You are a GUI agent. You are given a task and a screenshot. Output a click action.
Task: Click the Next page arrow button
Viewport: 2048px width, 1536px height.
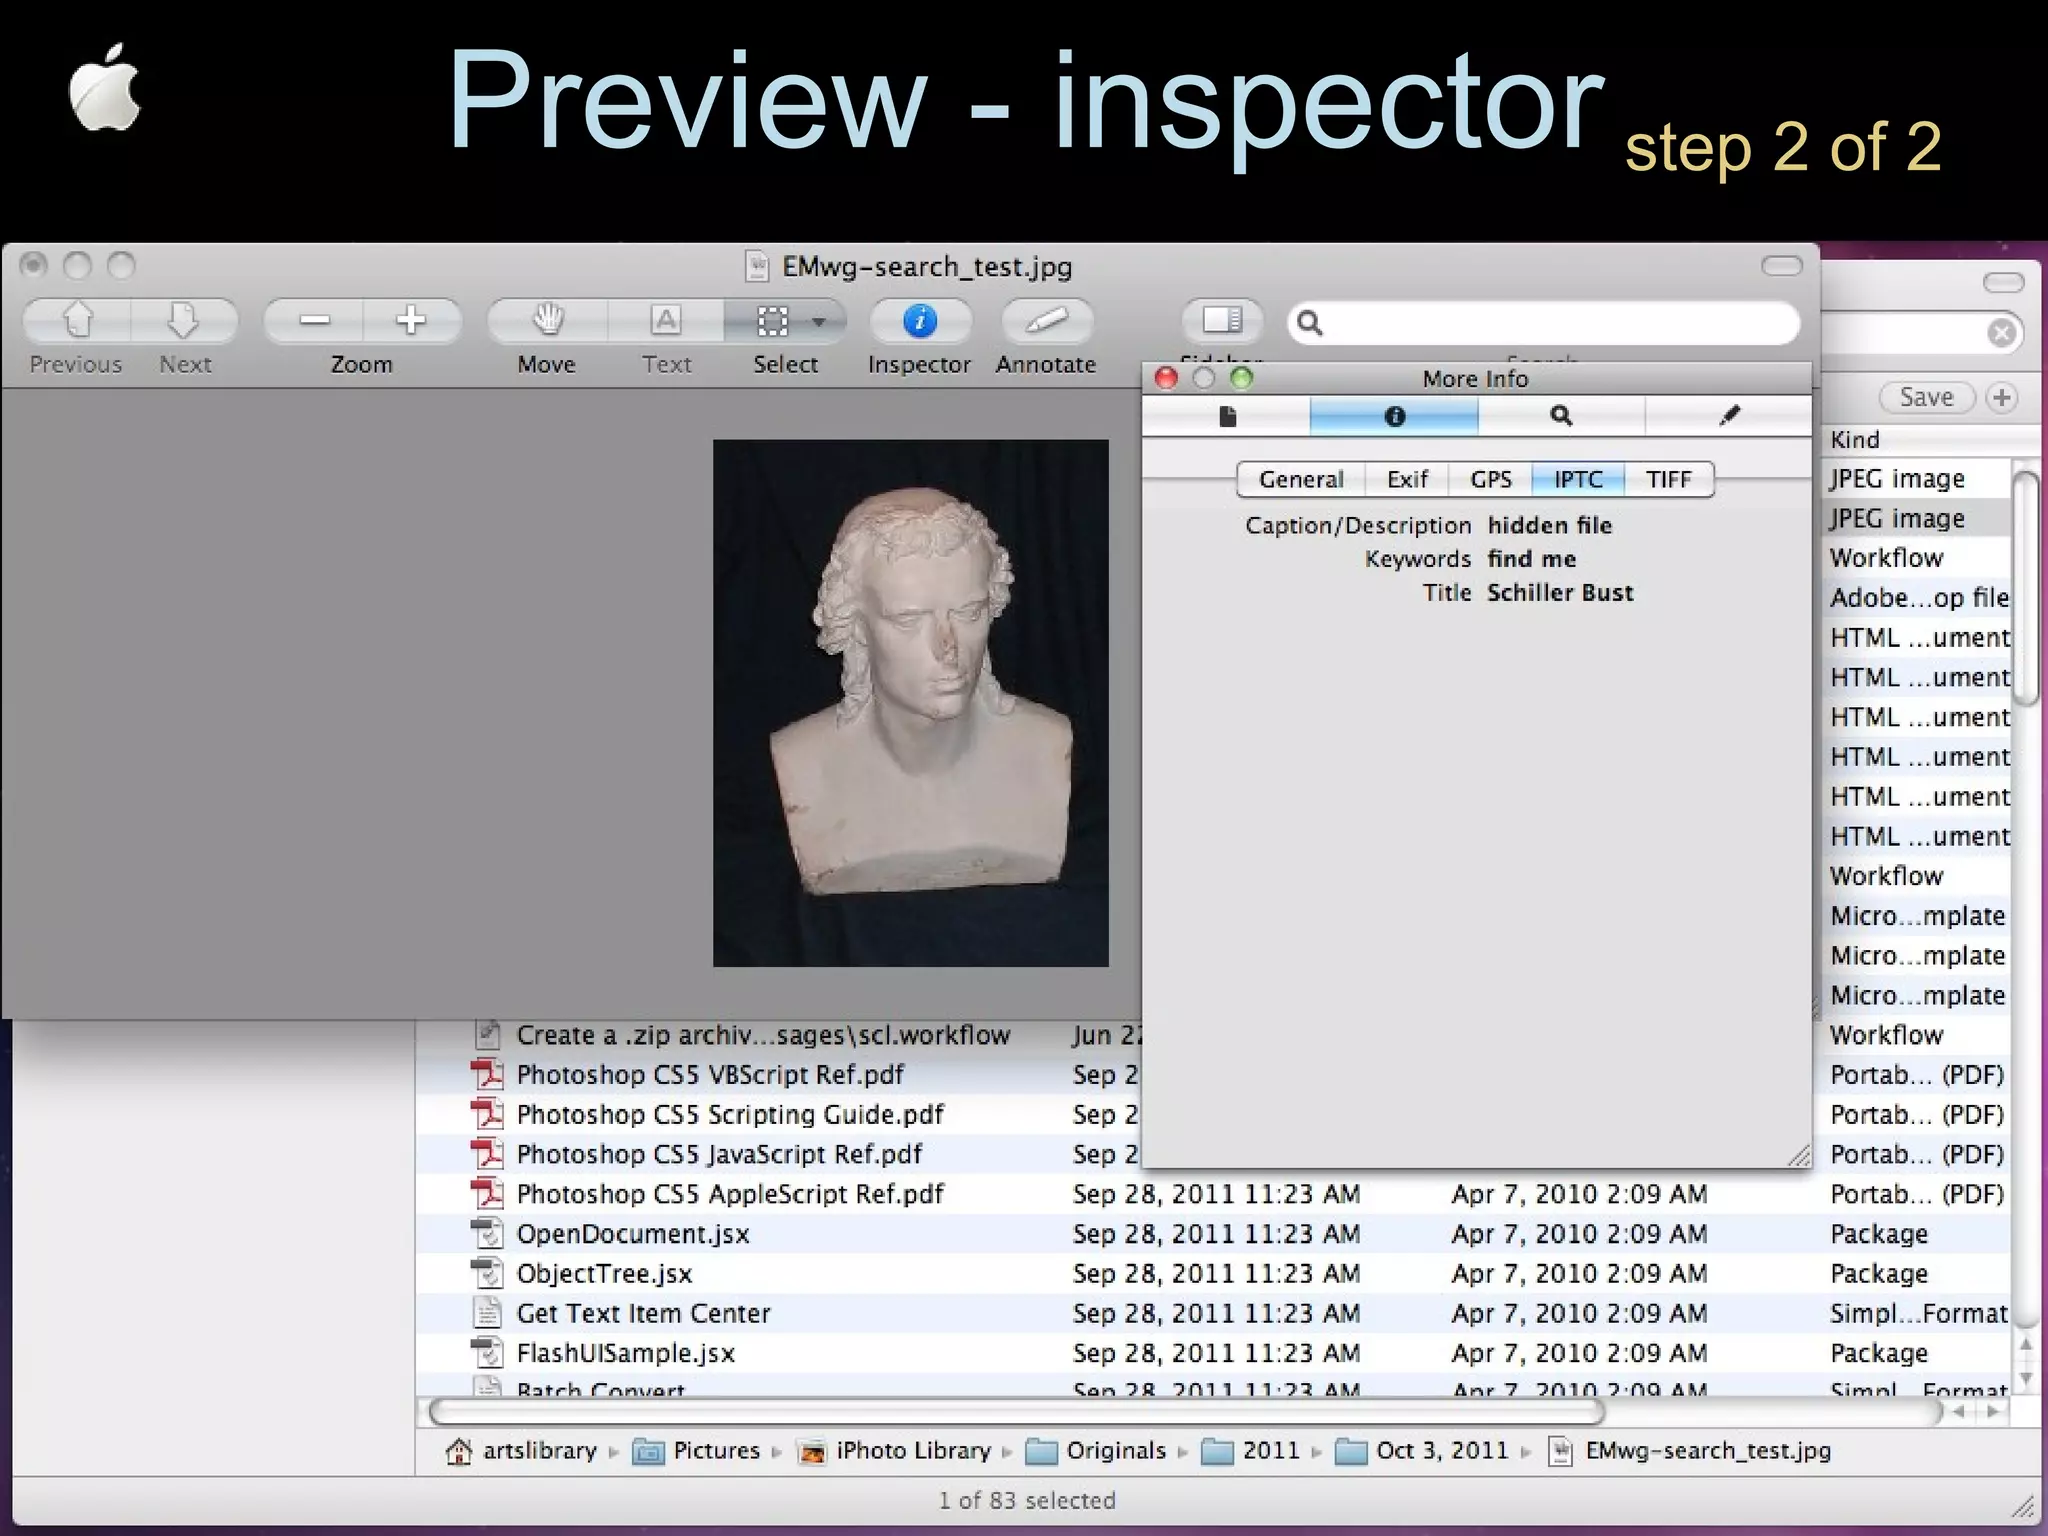coord(184,321)
